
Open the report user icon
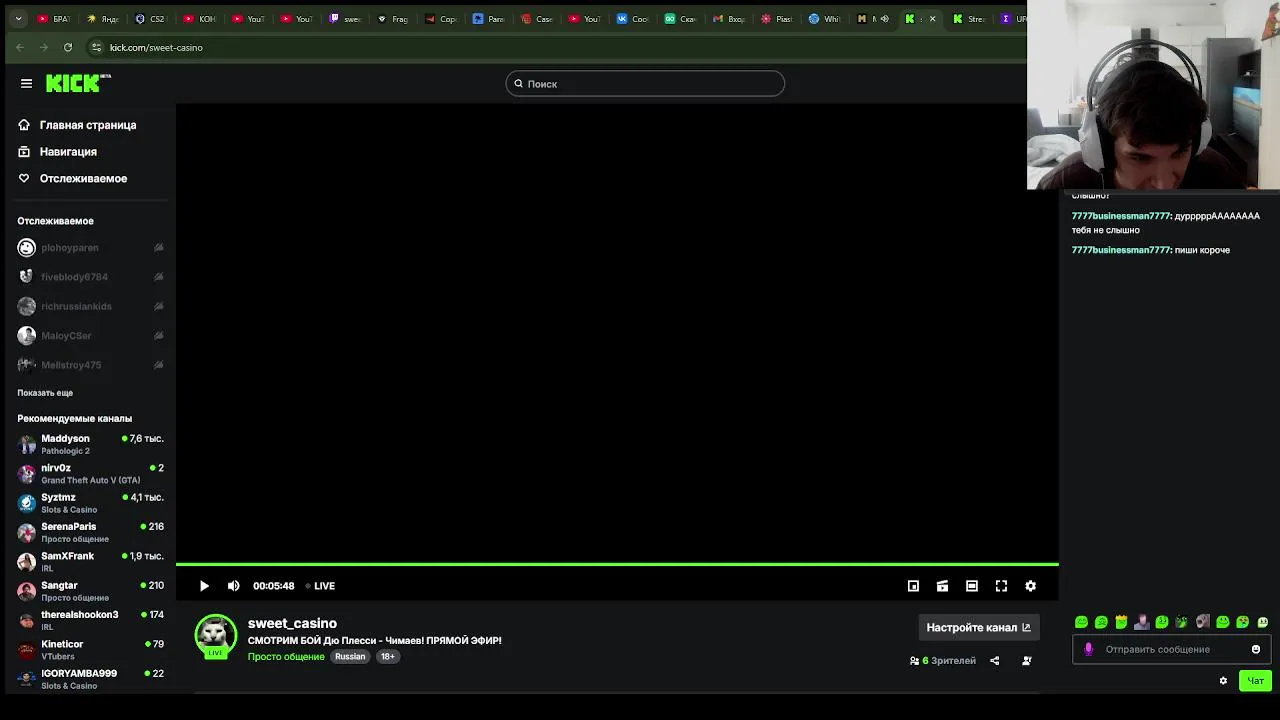[x=1026, y=661]
